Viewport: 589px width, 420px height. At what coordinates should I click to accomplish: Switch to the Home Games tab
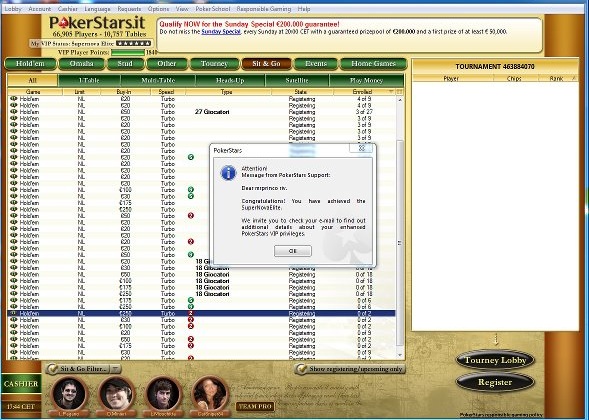pos(373,64)
